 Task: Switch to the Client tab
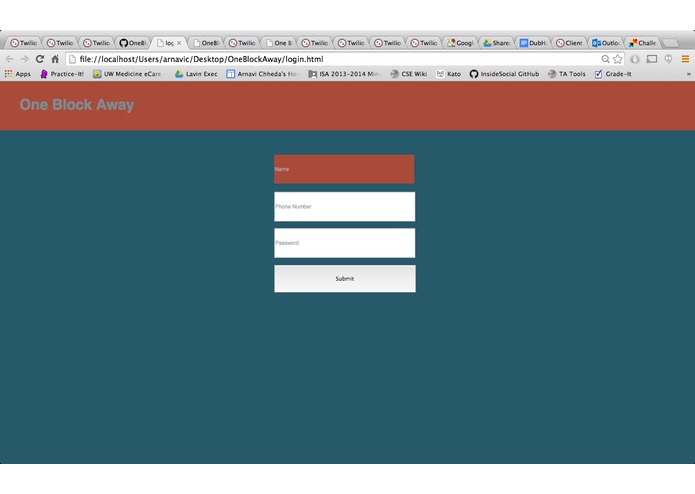(x=569, y=43)
